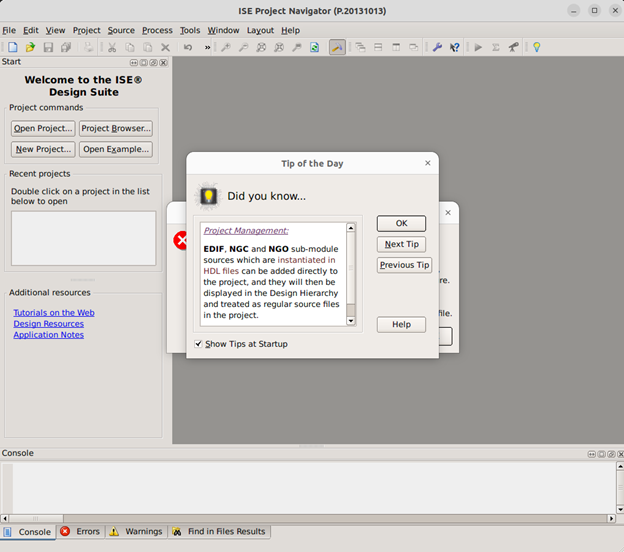Click Help button in Tip dialog
Viewport: 624px width, 552px height.
401,324
